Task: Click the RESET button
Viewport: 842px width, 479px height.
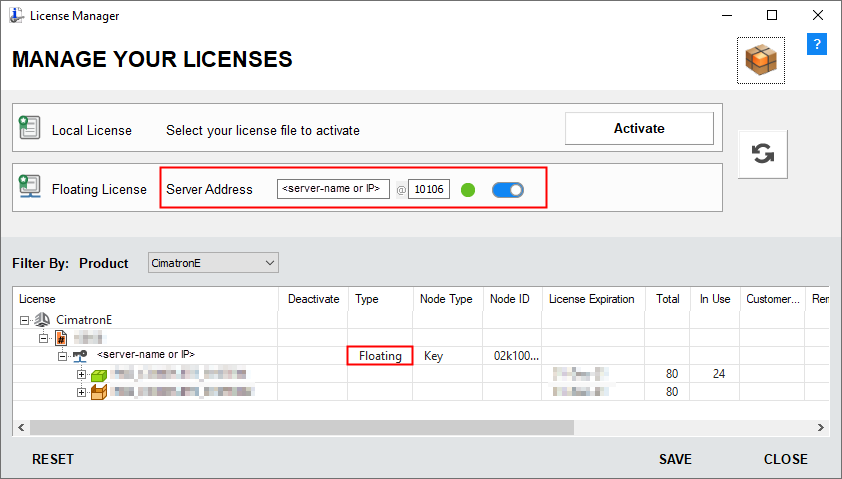Action: (x=53, y=459)
